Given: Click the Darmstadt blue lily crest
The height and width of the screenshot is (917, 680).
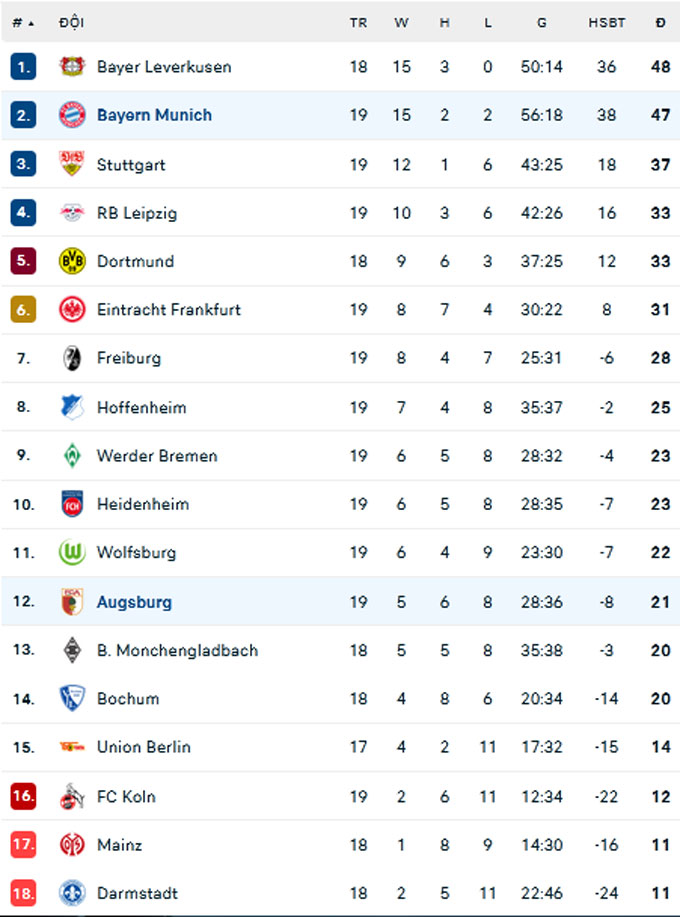Looking at the screenshot, I should point(72,893).
